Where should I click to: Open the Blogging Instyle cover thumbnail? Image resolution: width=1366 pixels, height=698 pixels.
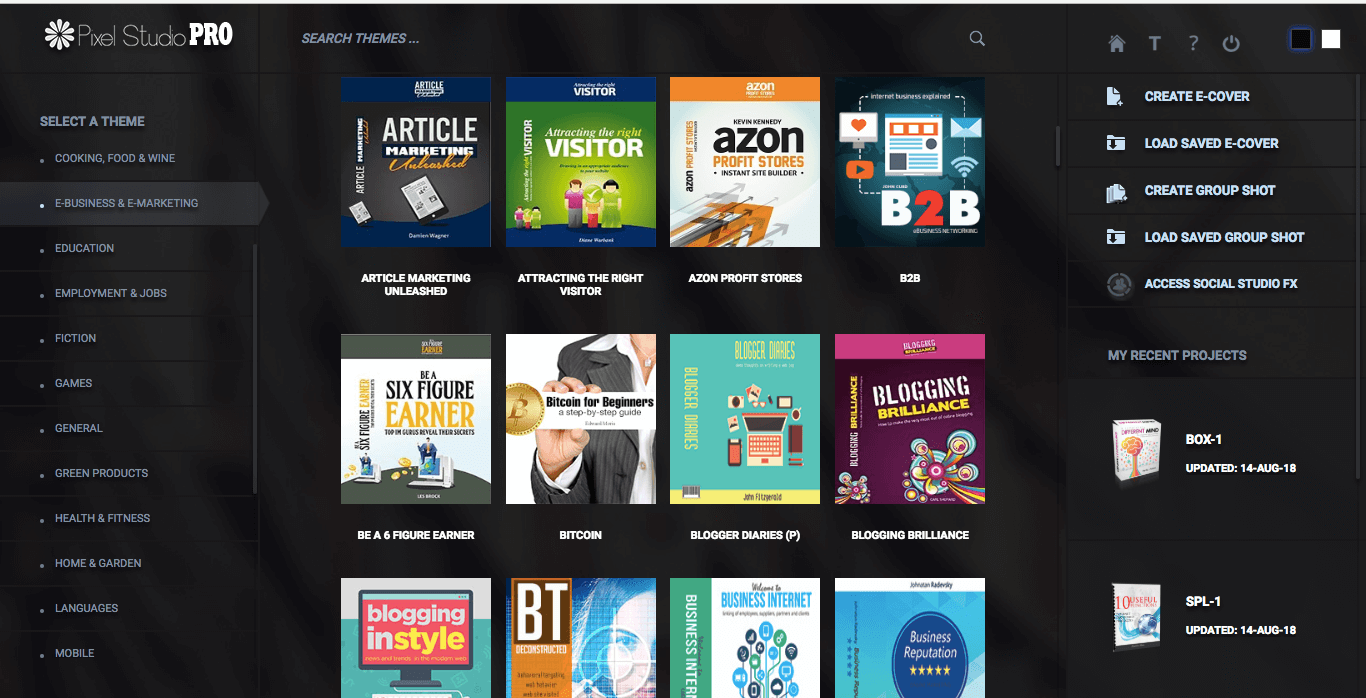pos(416,638)
